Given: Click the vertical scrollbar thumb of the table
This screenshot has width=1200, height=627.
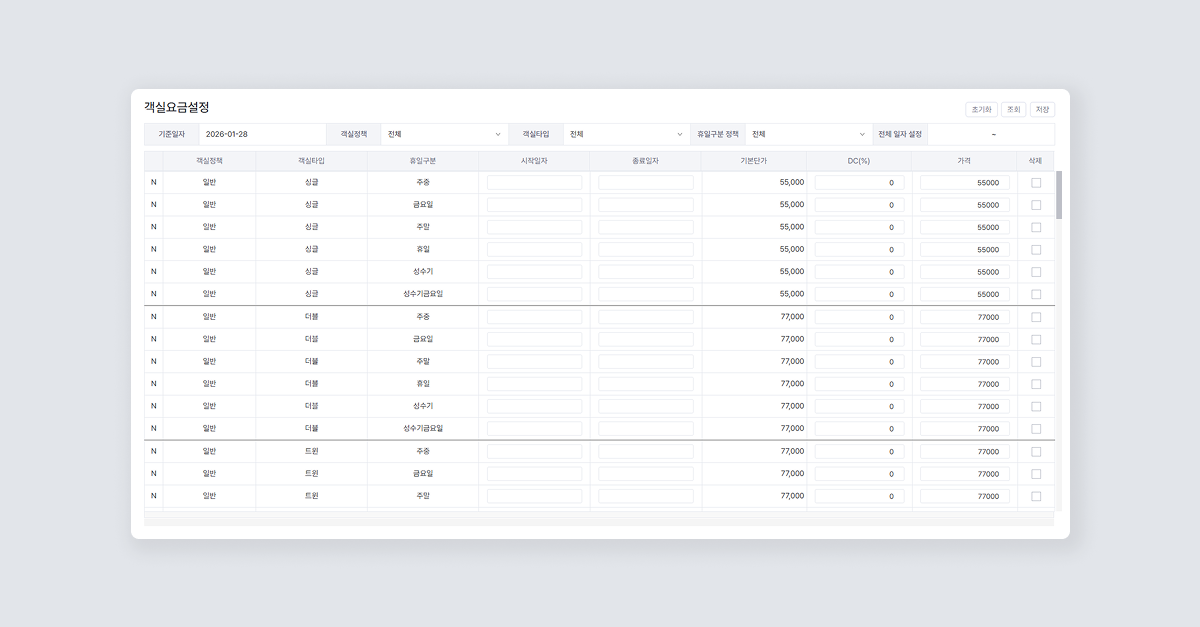Looking at the screenshot, I should (1058, 194).
